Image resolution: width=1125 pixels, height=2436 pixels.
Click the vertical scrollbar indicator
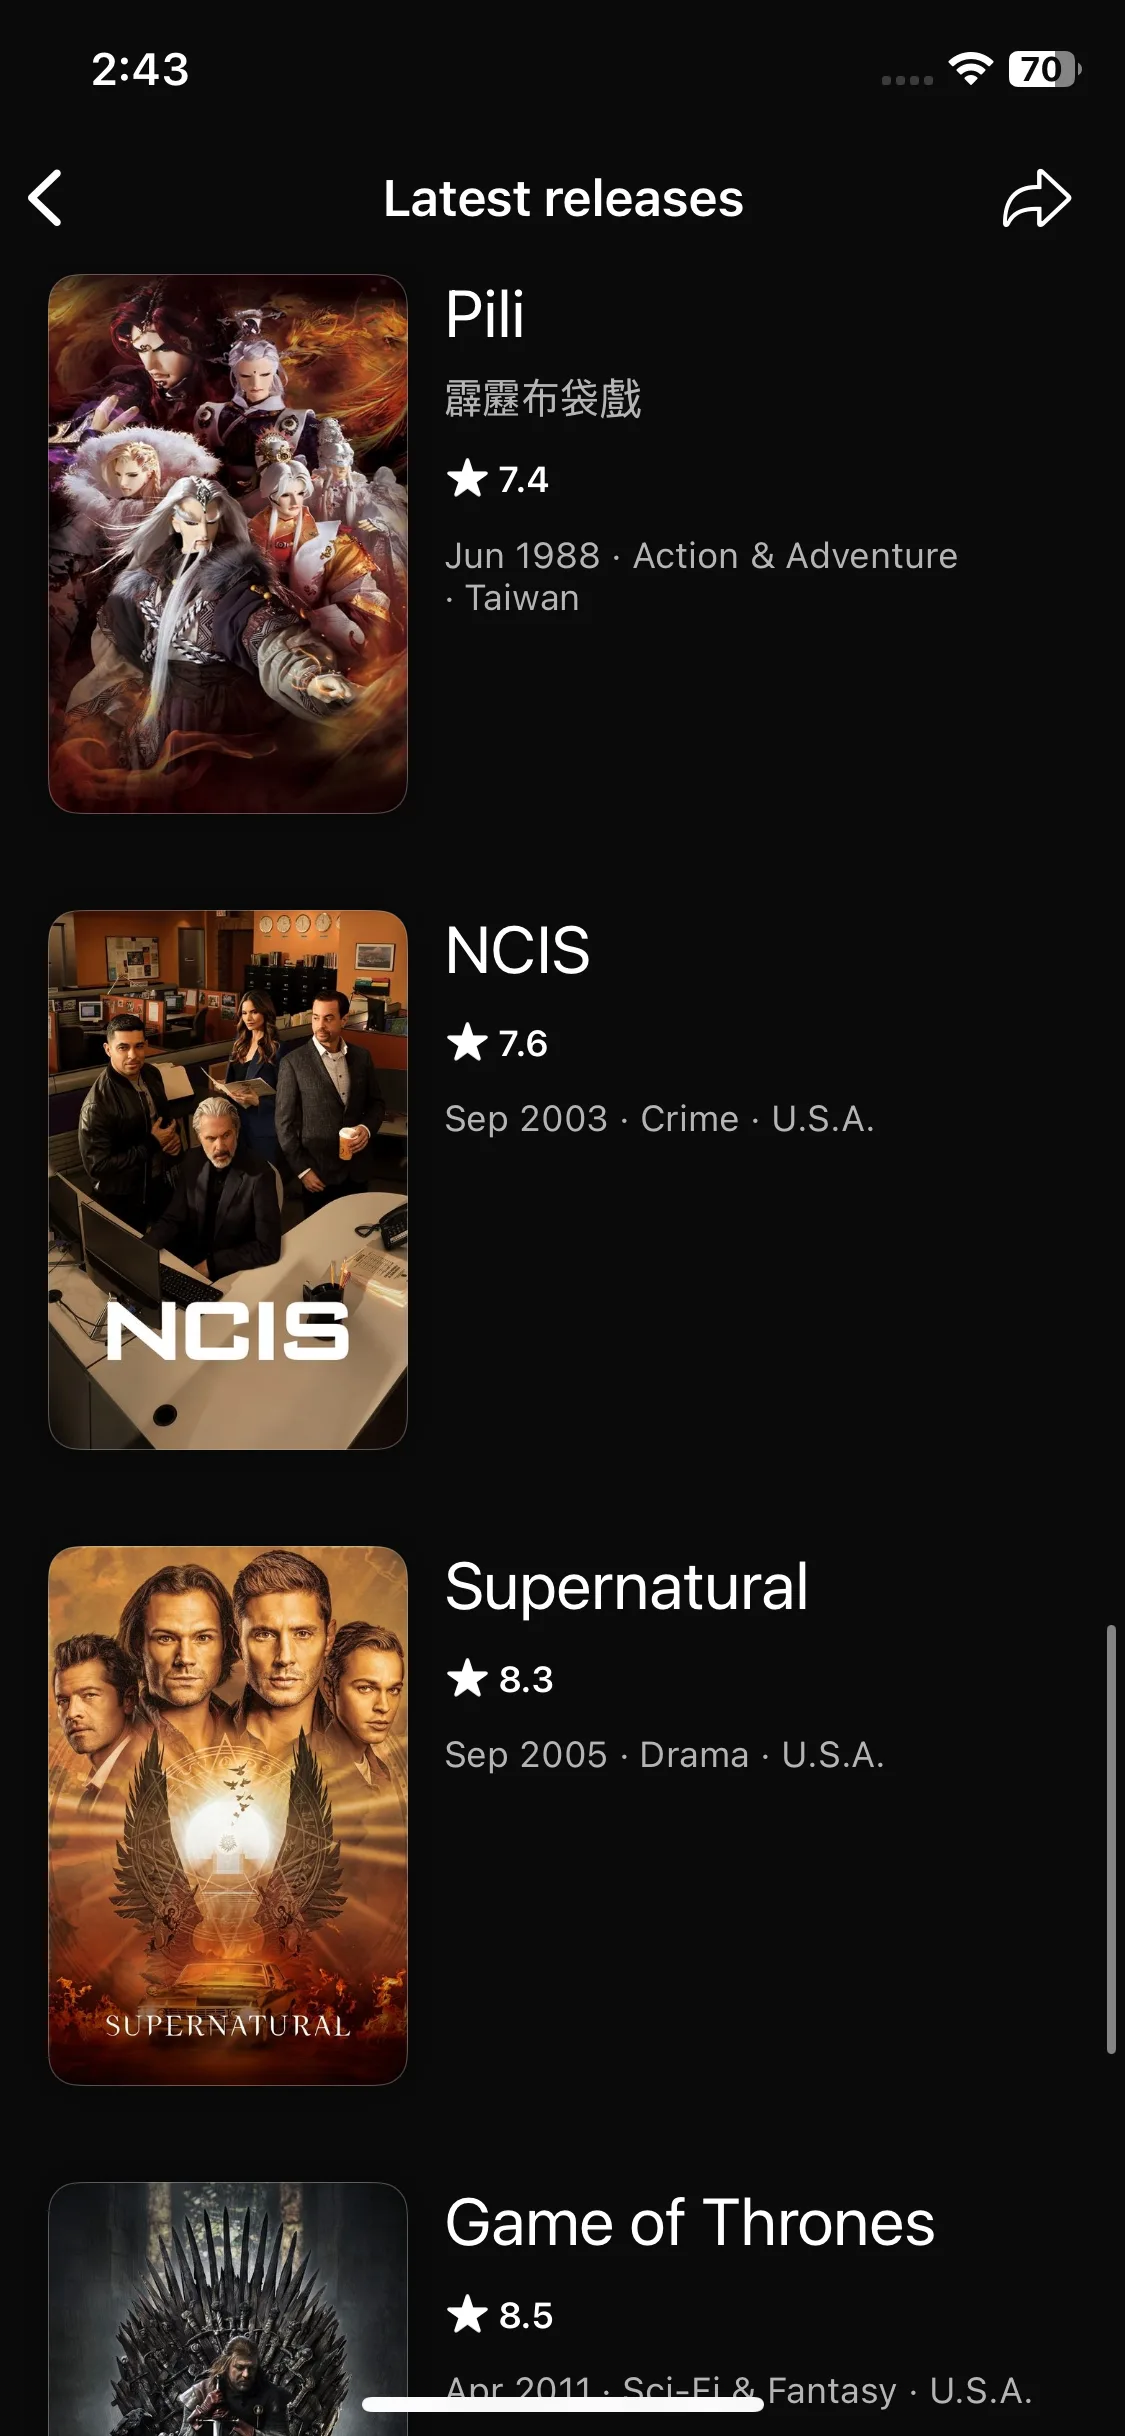(x=1110, y=1839)
